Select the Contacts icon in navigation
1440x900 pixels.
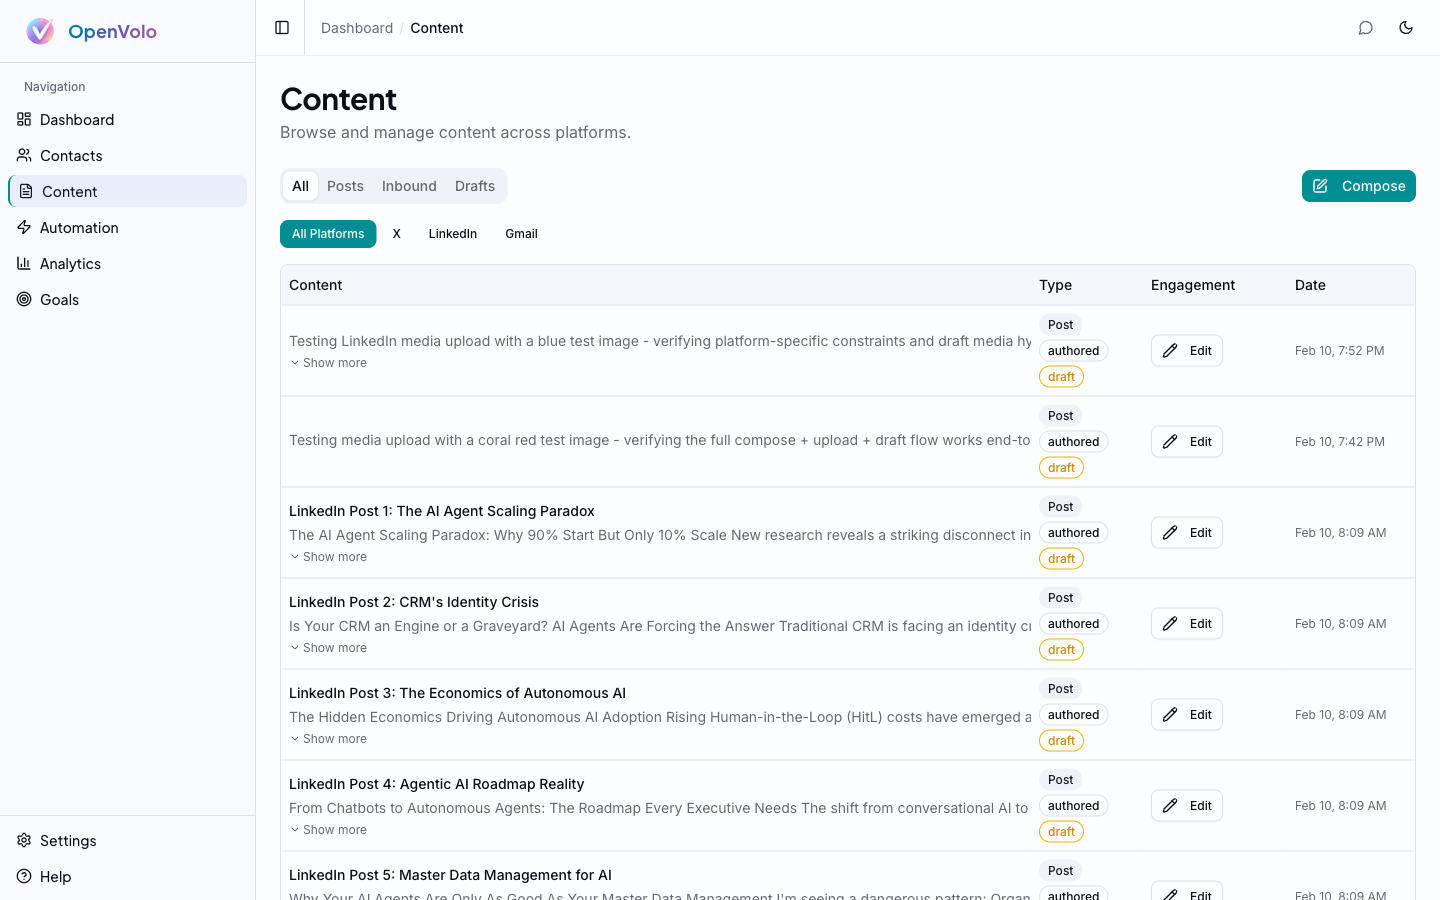click(x=24, y=155)
